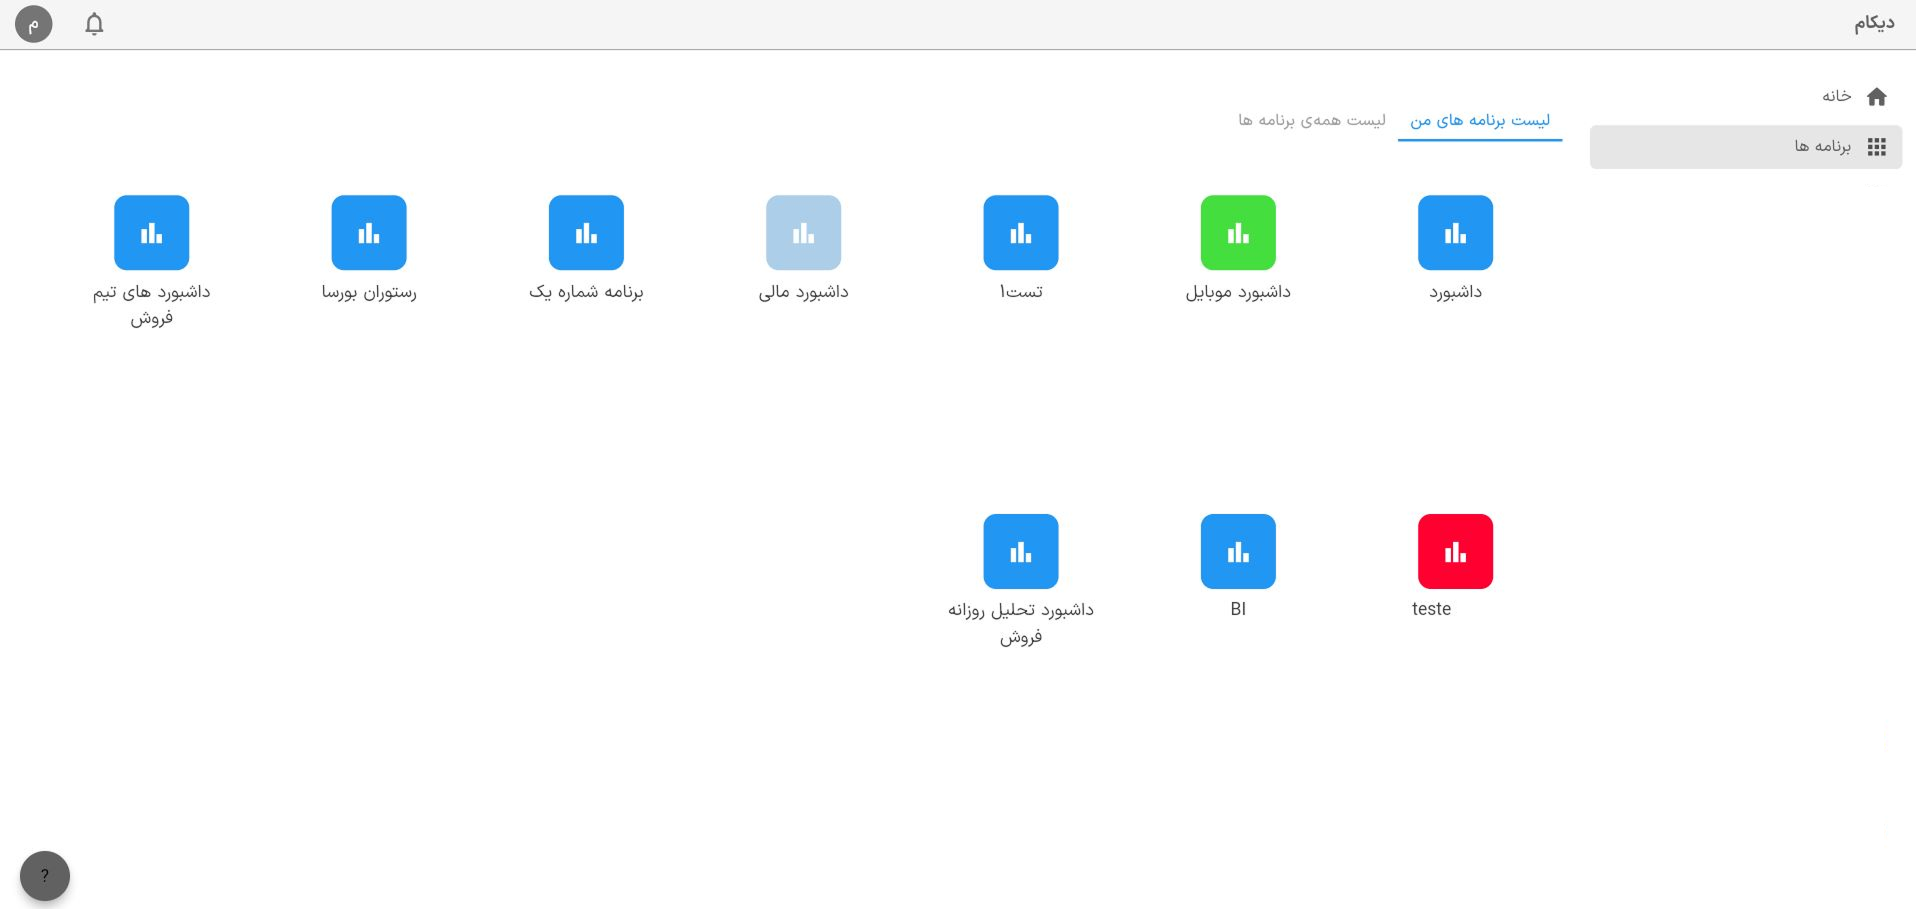The image size is (1916, 909).
Task: Click the label داشبورد موبایل
Action: tap(1238, 292)
